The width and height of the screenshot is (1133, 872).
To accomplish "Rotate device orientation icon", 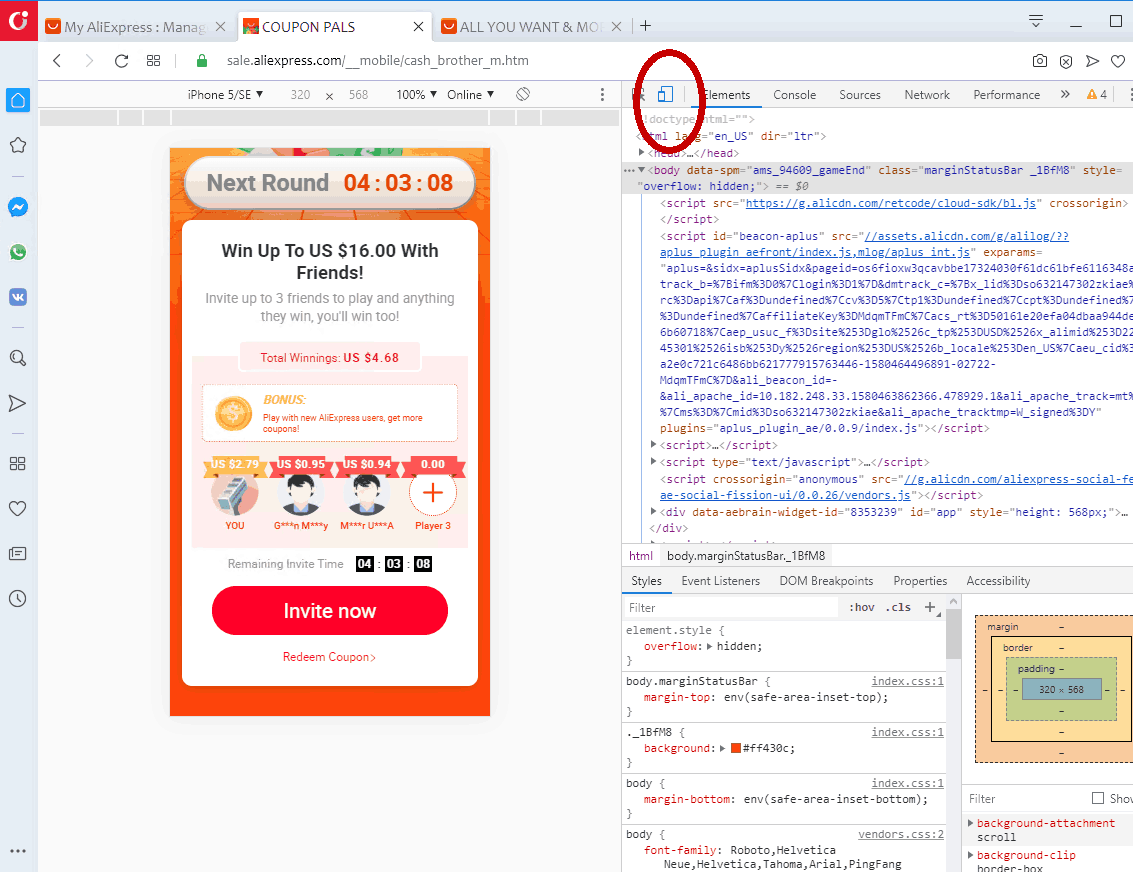I will [523, 94].
